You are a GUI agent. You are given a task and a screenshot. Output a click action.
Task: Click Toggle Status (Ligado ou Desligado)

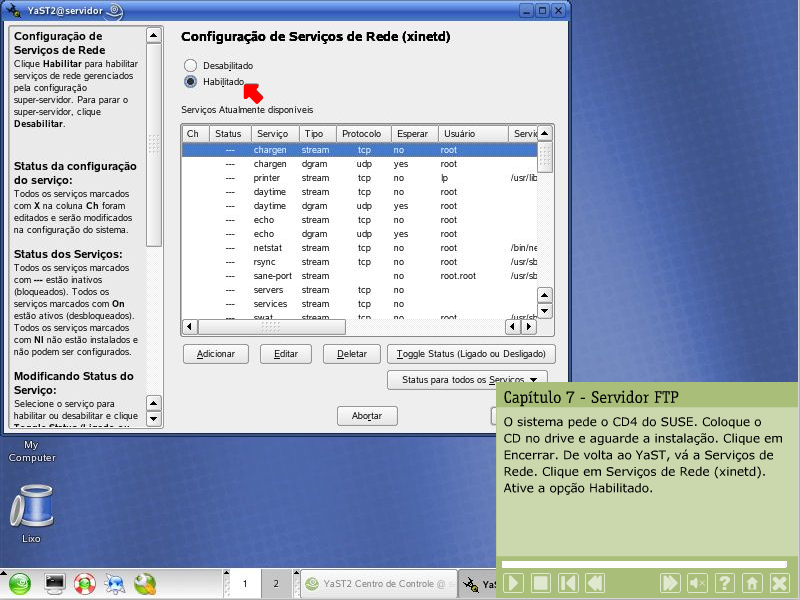[471, 354]
